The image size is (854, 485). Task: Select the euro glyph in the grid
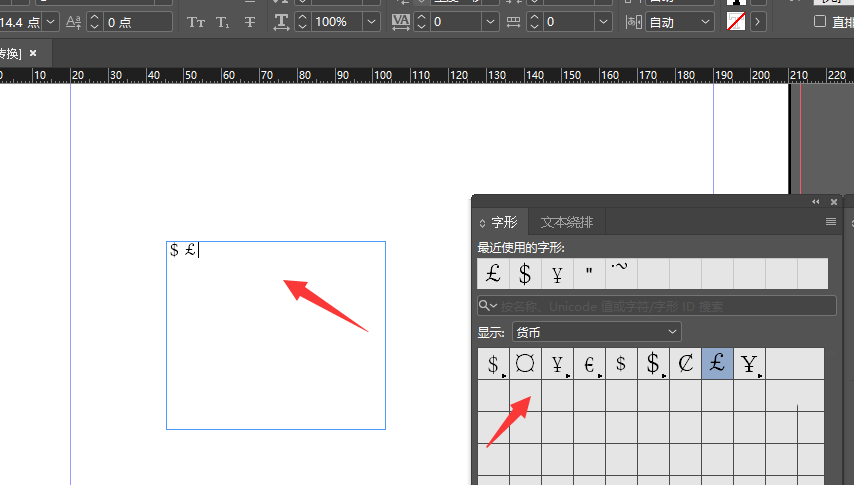589,364
